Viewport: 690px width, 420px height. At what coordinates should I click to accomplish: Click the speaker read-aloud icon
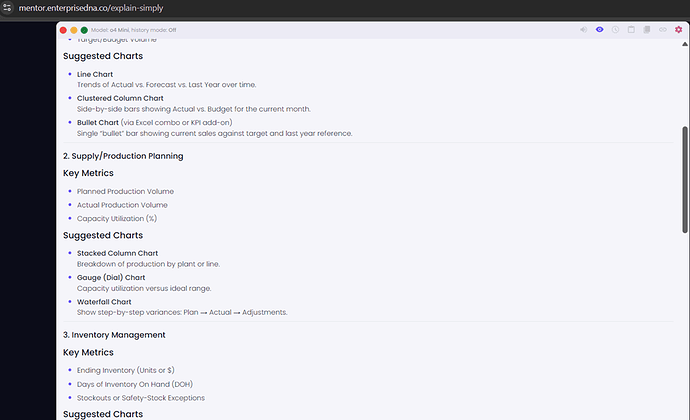(x=584, y=30)
